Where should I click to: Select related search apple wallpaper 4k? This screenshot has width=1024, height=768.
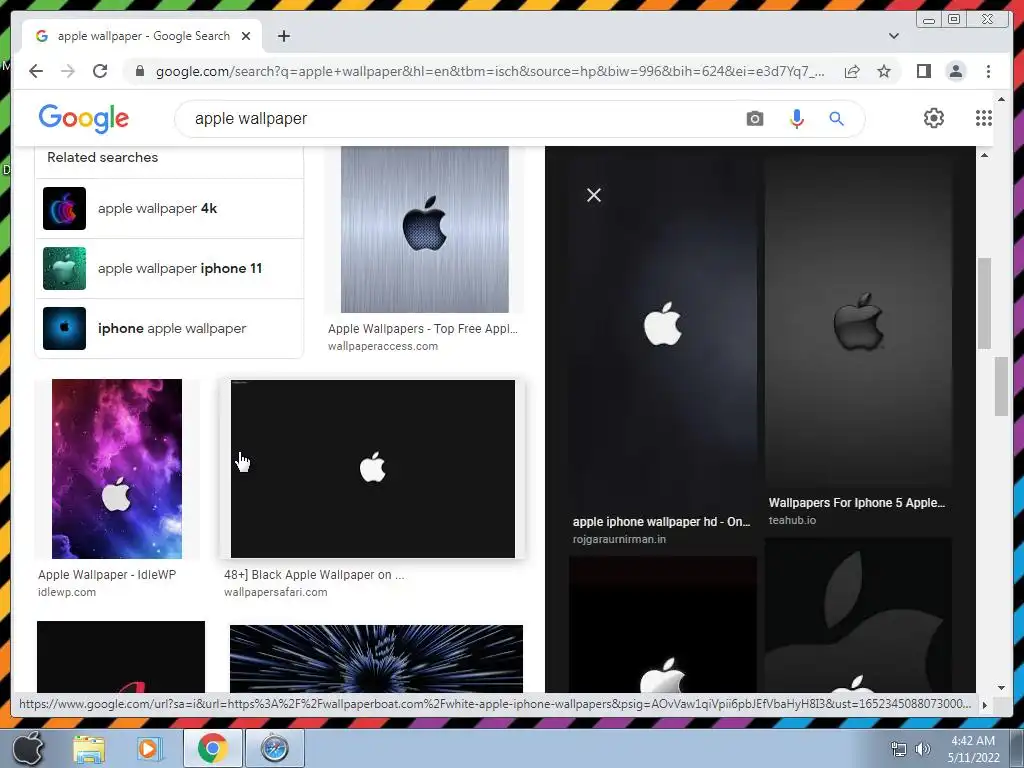tap(169, 208)
